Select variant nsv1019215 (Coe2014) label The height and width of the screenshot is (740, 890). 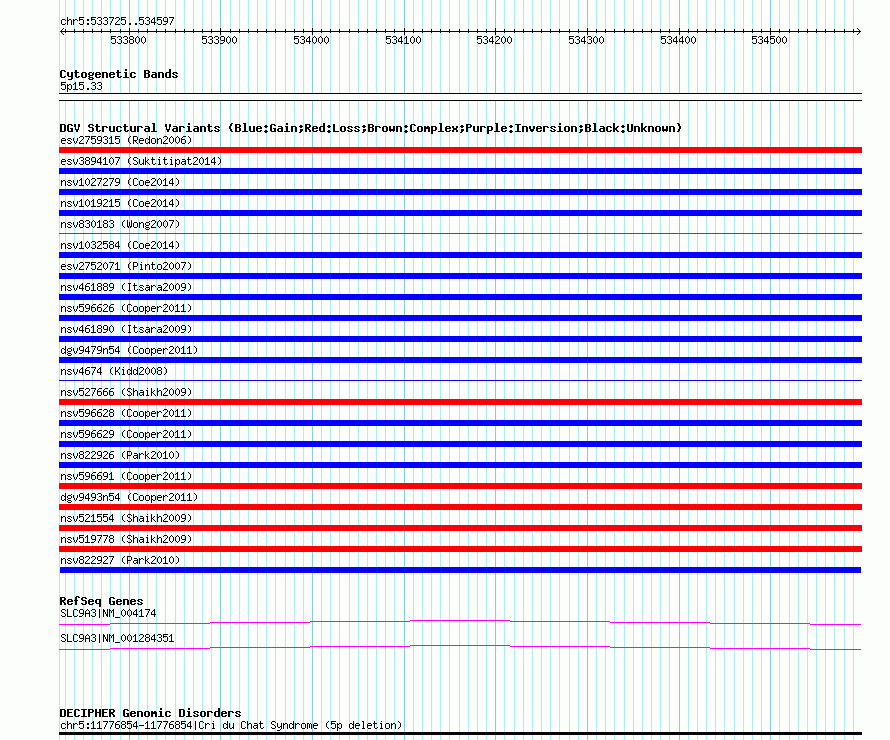pyautogui.click(x=120, y=203)
